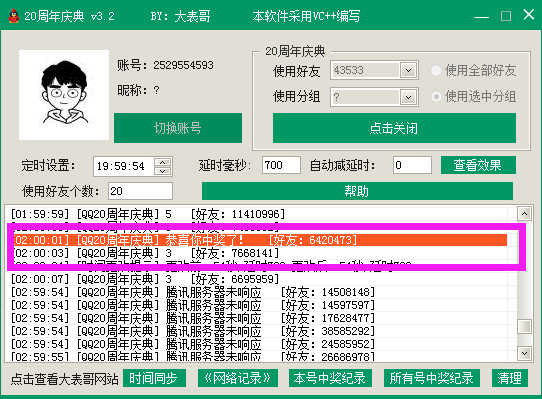Close the 20周年庆典 window
Viewport: 542px width, 399px height.
tap(529, 15)
